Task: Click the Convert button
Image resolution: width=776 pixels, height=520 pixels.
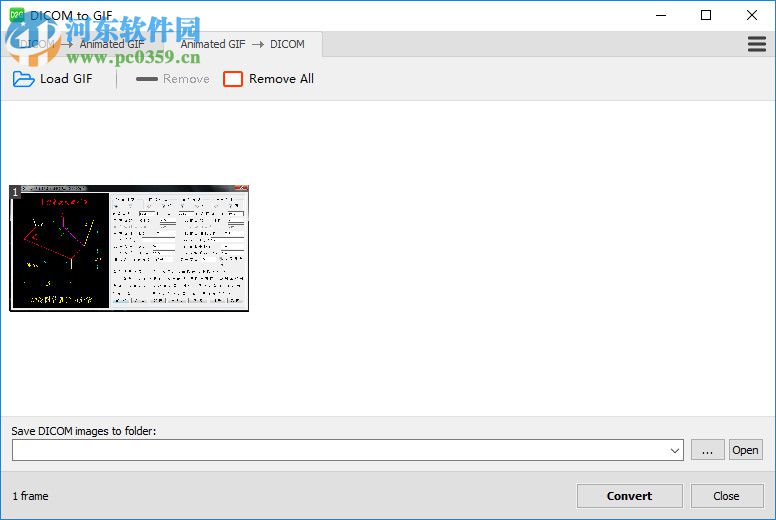Action: click(630, 496)
